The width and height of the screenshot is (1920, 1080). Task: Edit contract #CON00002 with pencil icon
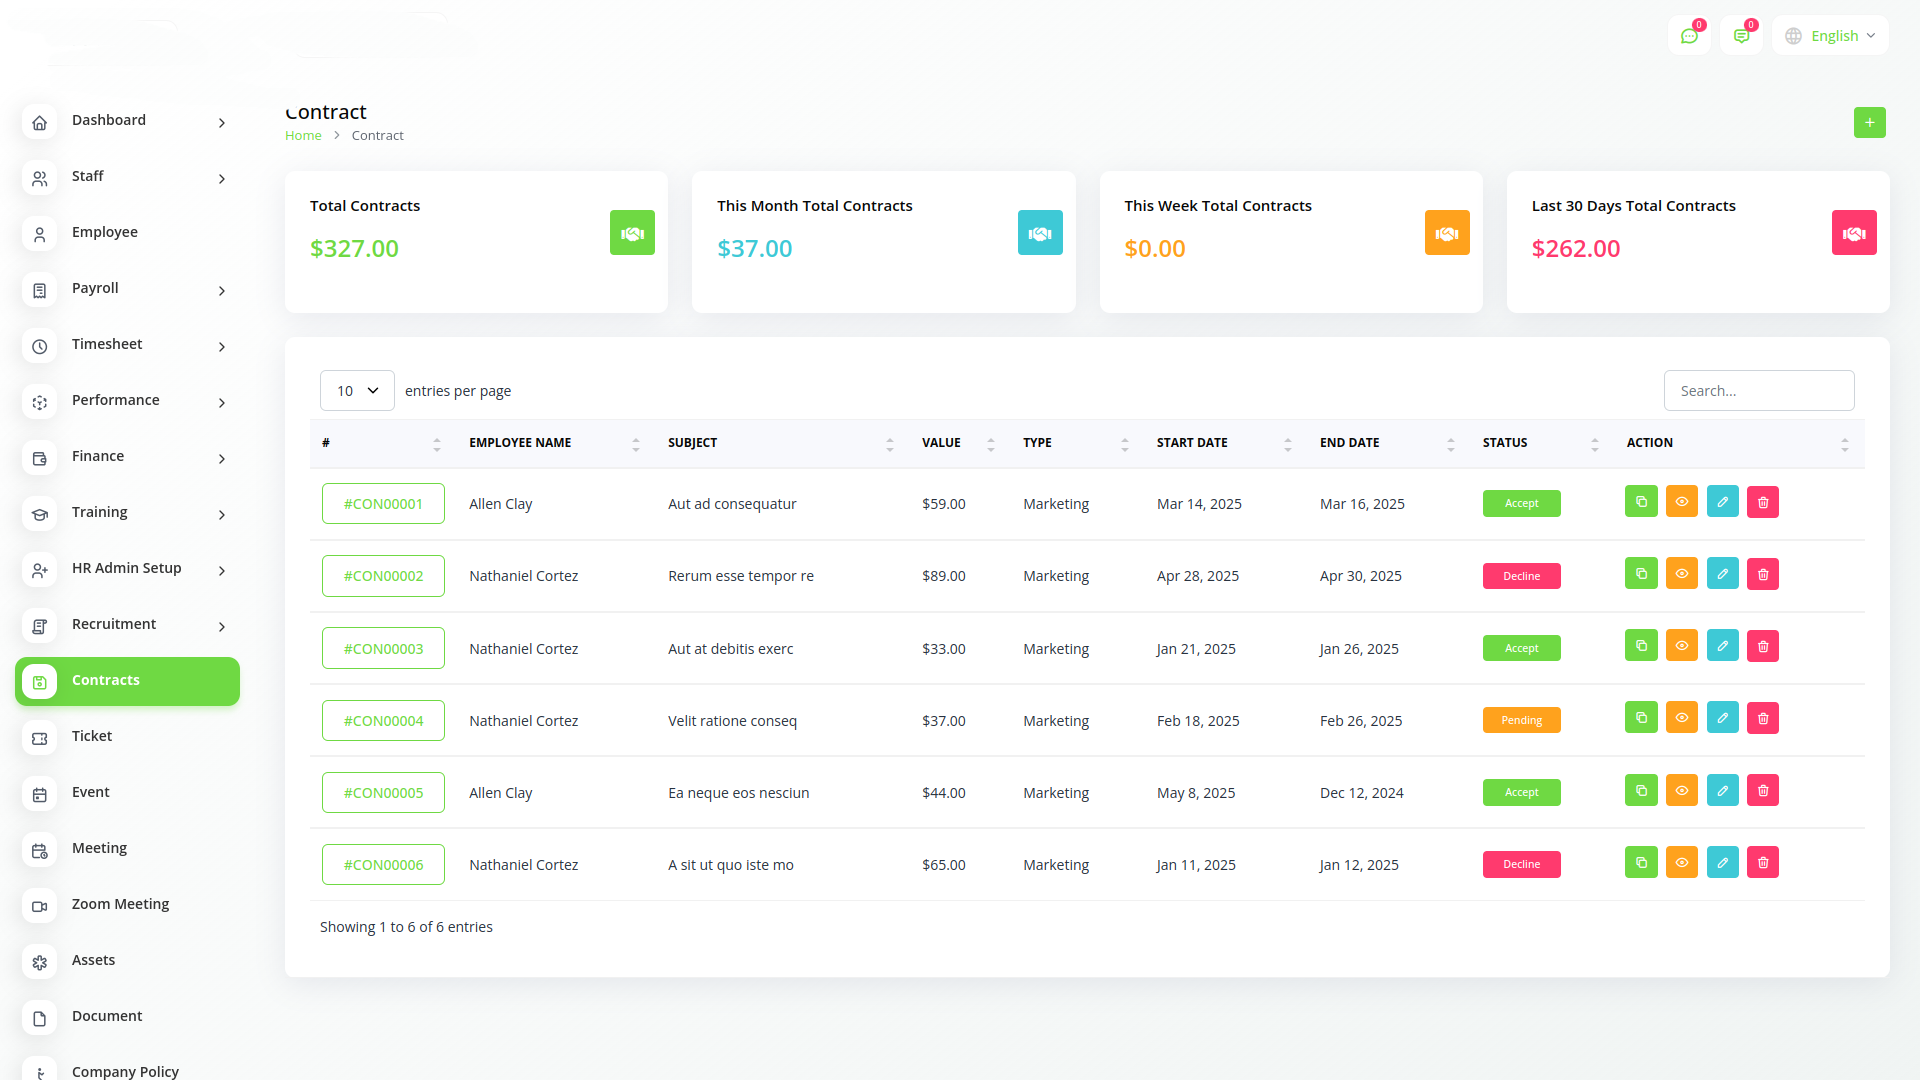1722,574
